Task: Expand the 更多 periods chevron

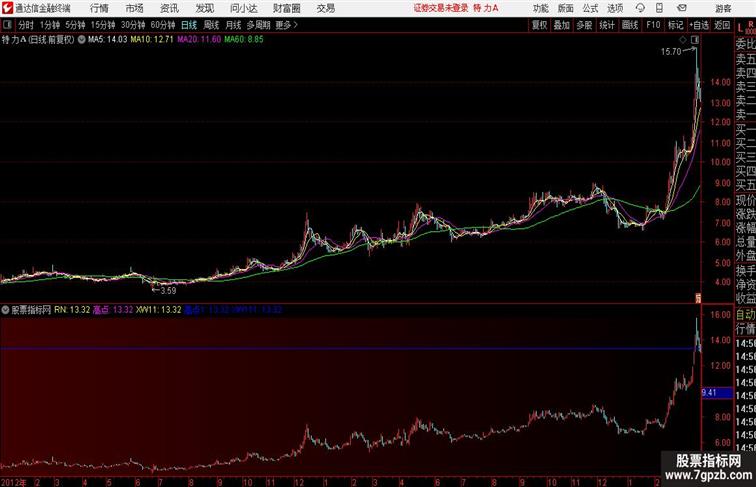Action: 287,25
